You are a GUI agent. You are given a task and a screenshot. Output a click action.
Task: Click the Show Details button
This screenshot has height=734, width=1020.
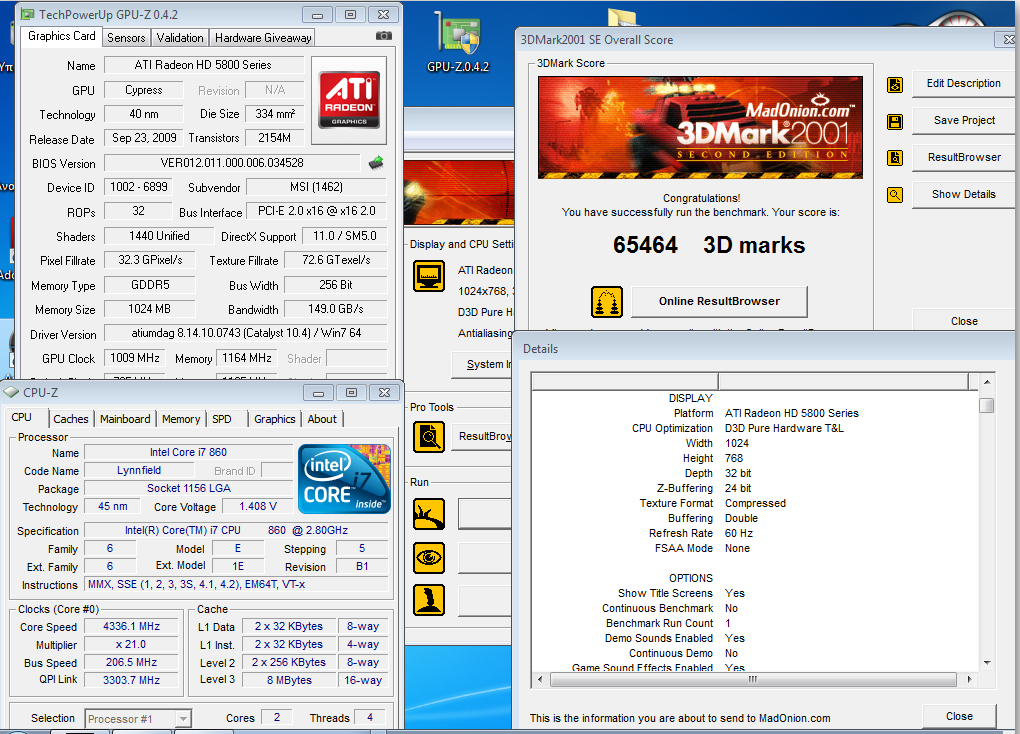(x=963, y=195)
